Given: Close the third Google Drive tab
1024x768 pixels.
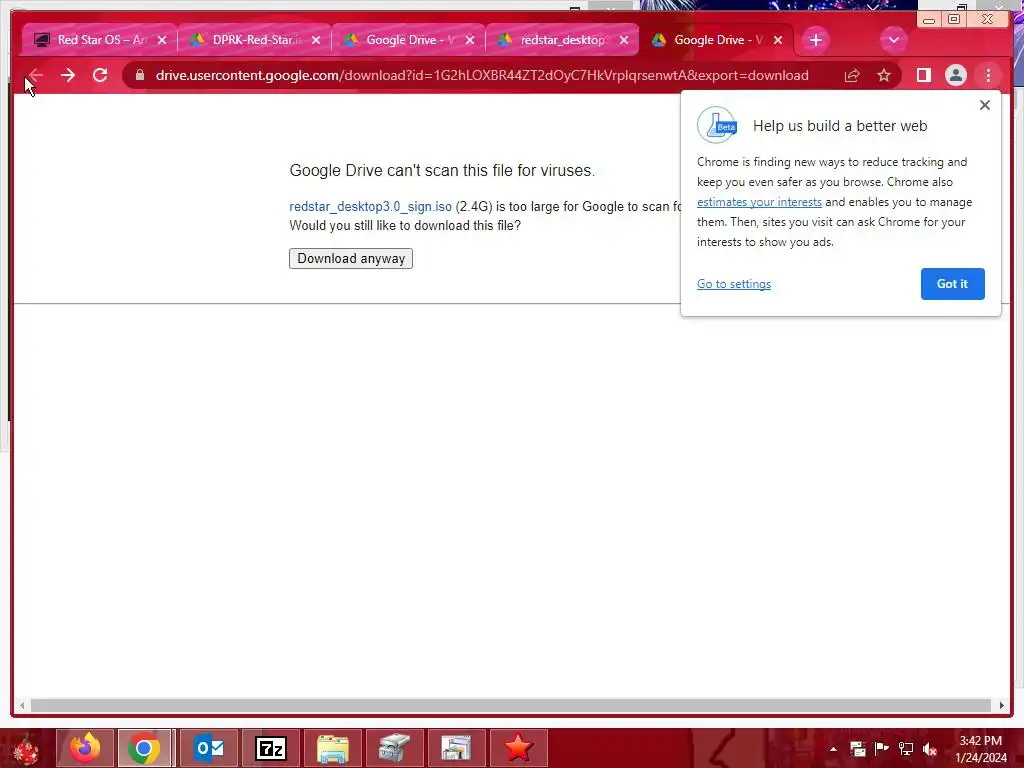Looking at the screenshot, I should pos(470,40).
